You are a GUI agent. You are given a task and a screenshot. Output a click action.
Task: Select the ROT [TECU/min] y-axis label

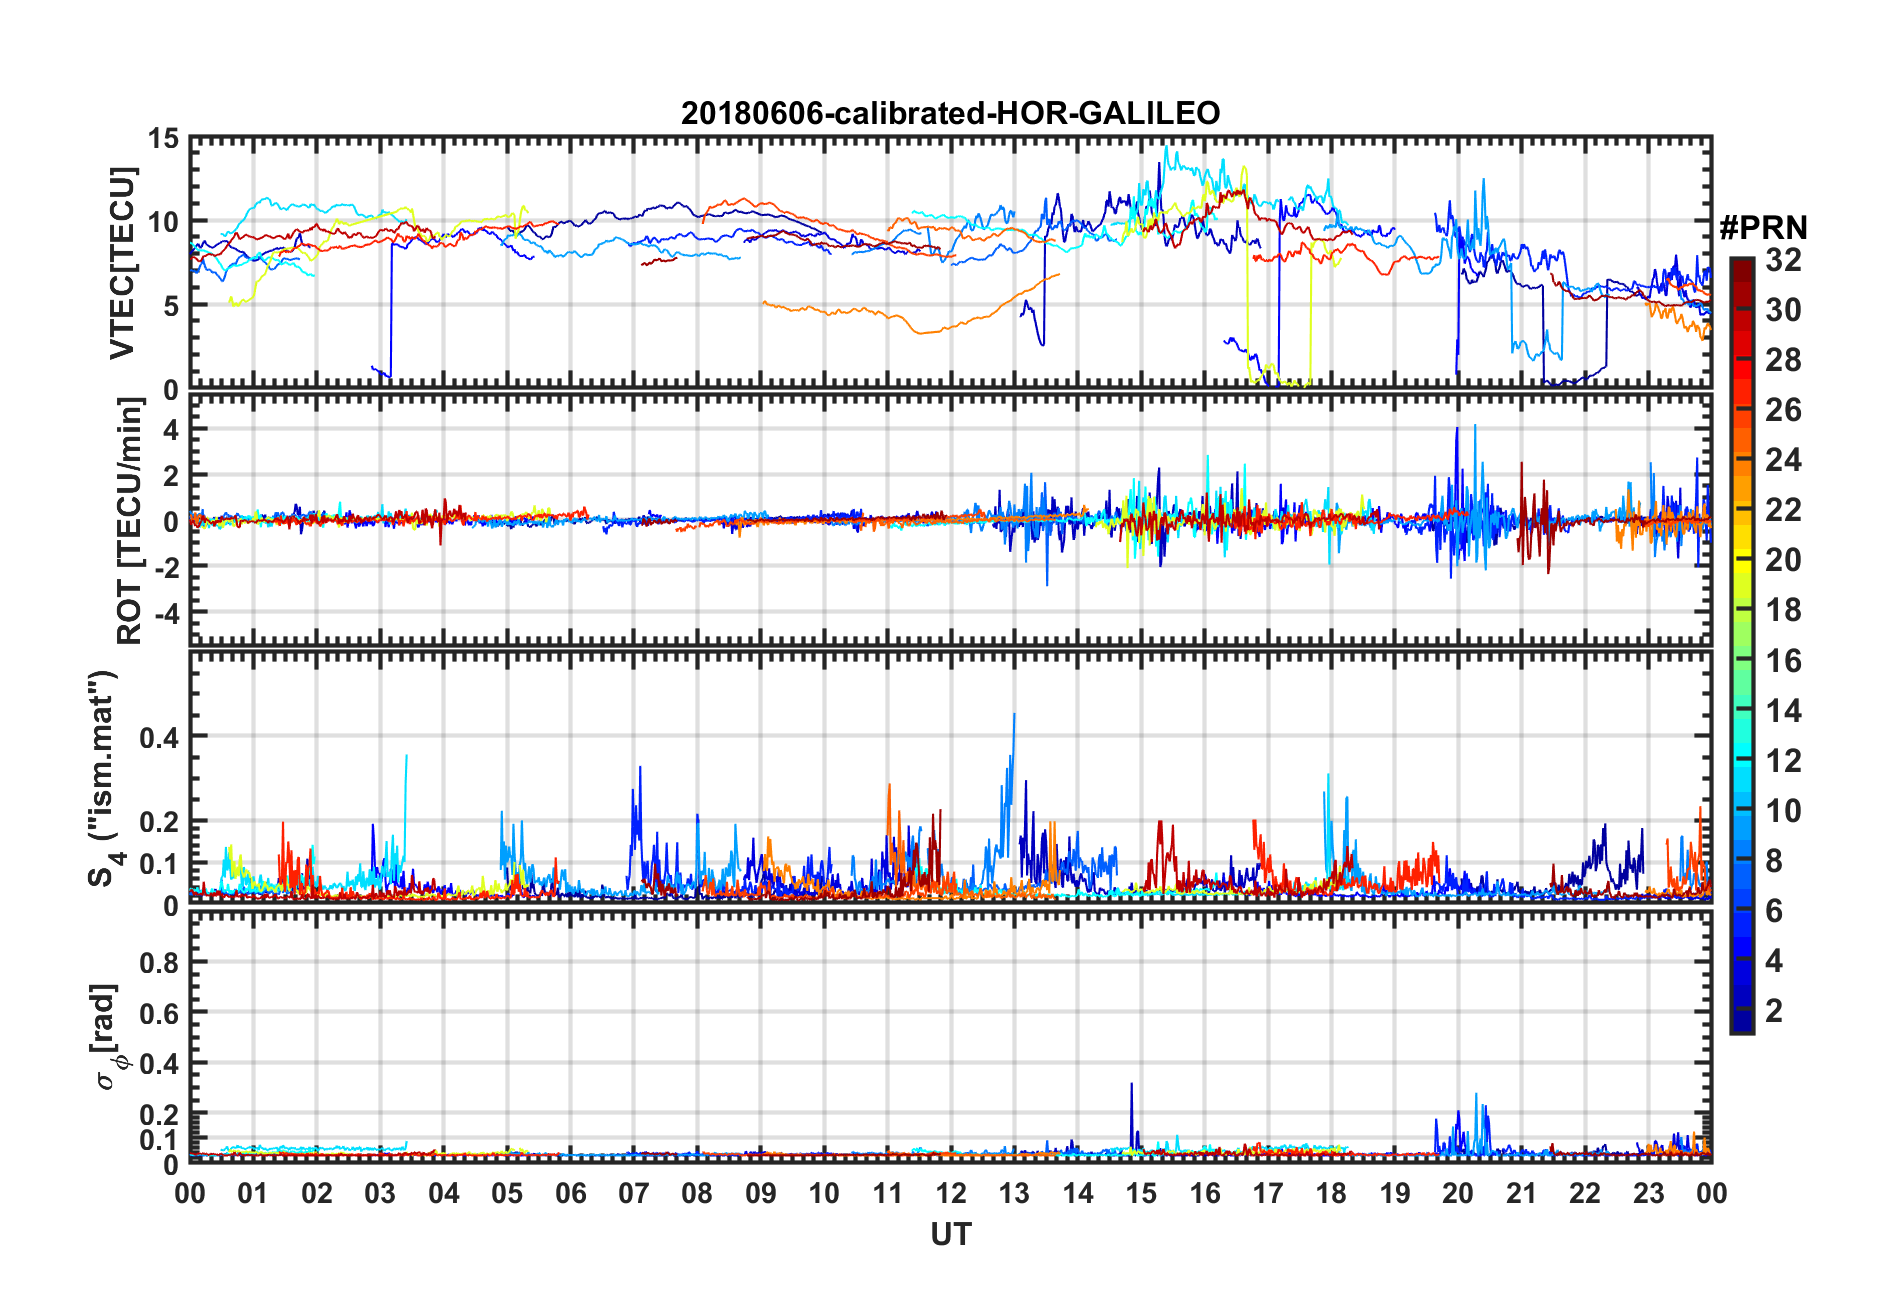[129, 520]
